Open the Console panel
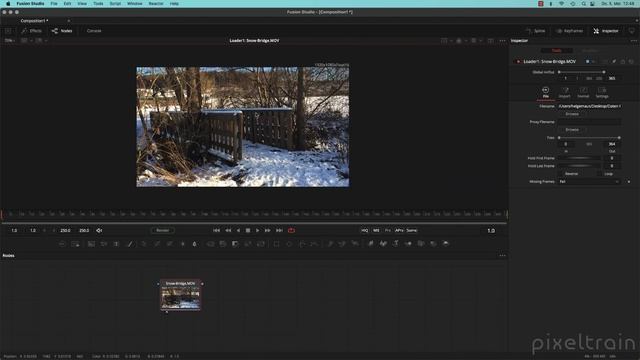 (x=94, y=31)
